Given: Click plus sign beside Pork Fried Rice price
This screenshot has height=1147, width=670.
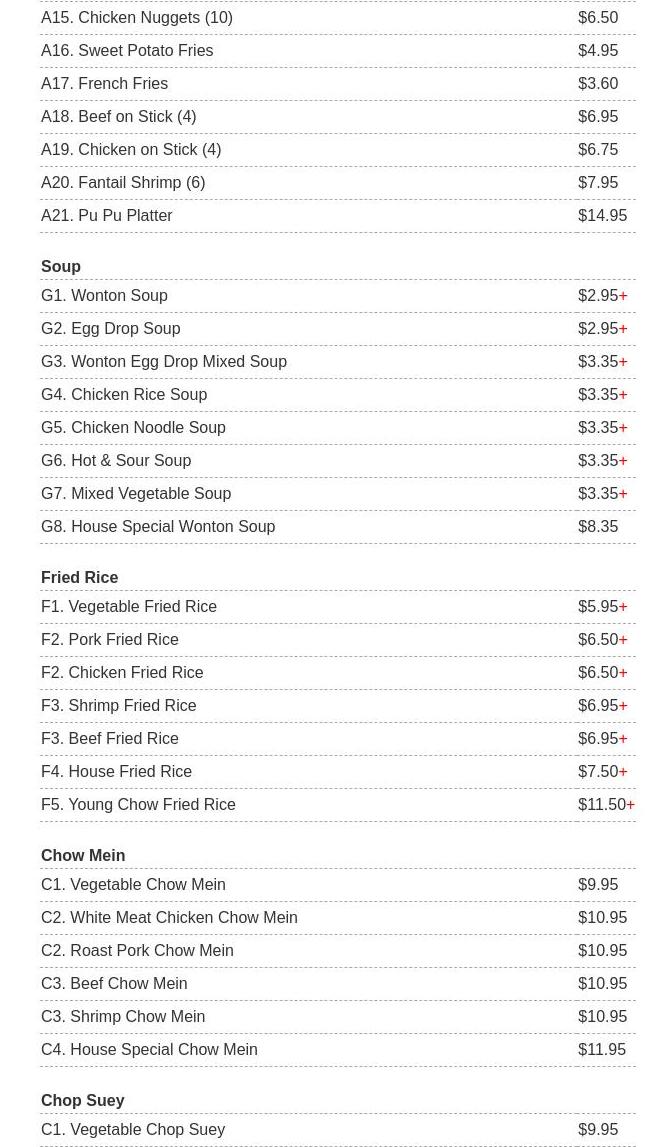Looking at the screenshot, I should [623, 640].
